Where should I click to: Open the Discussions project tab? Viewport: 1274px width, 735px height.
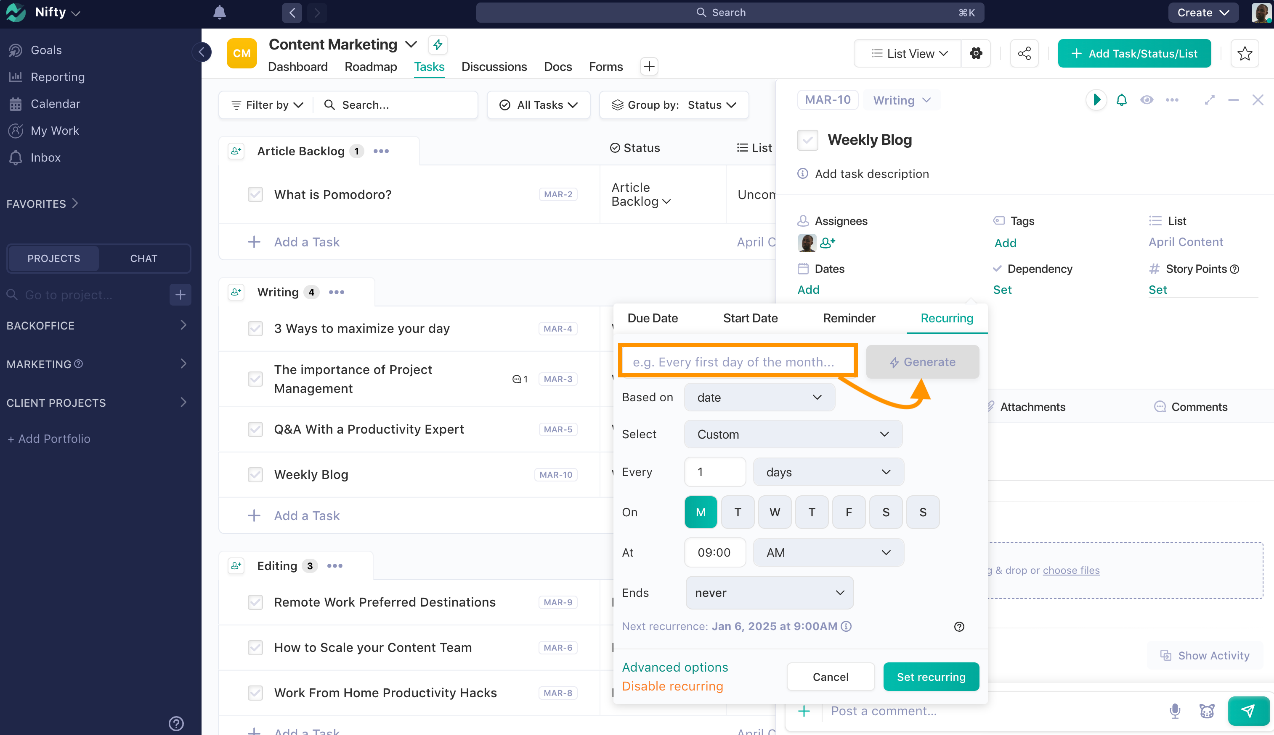494,67
